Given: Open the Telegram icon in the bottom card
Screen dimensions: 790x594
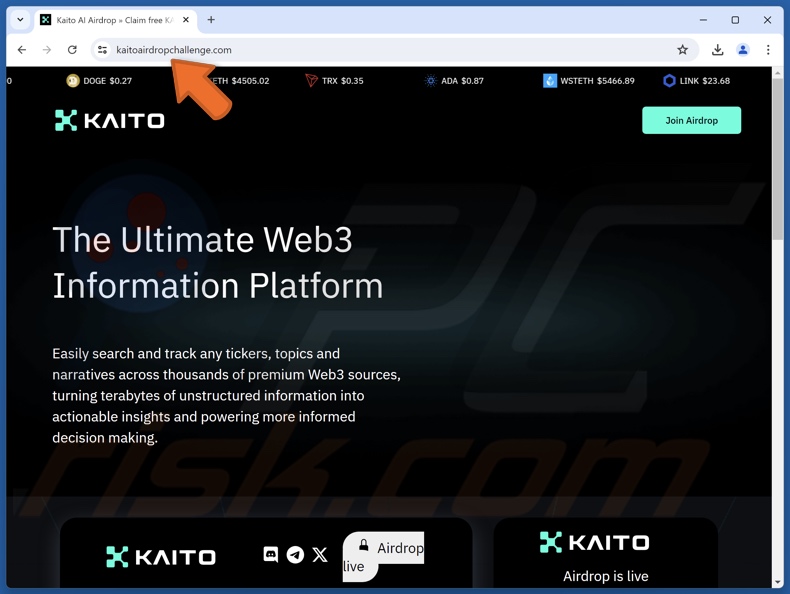Looking at the screenshot, I should (295, 555).
